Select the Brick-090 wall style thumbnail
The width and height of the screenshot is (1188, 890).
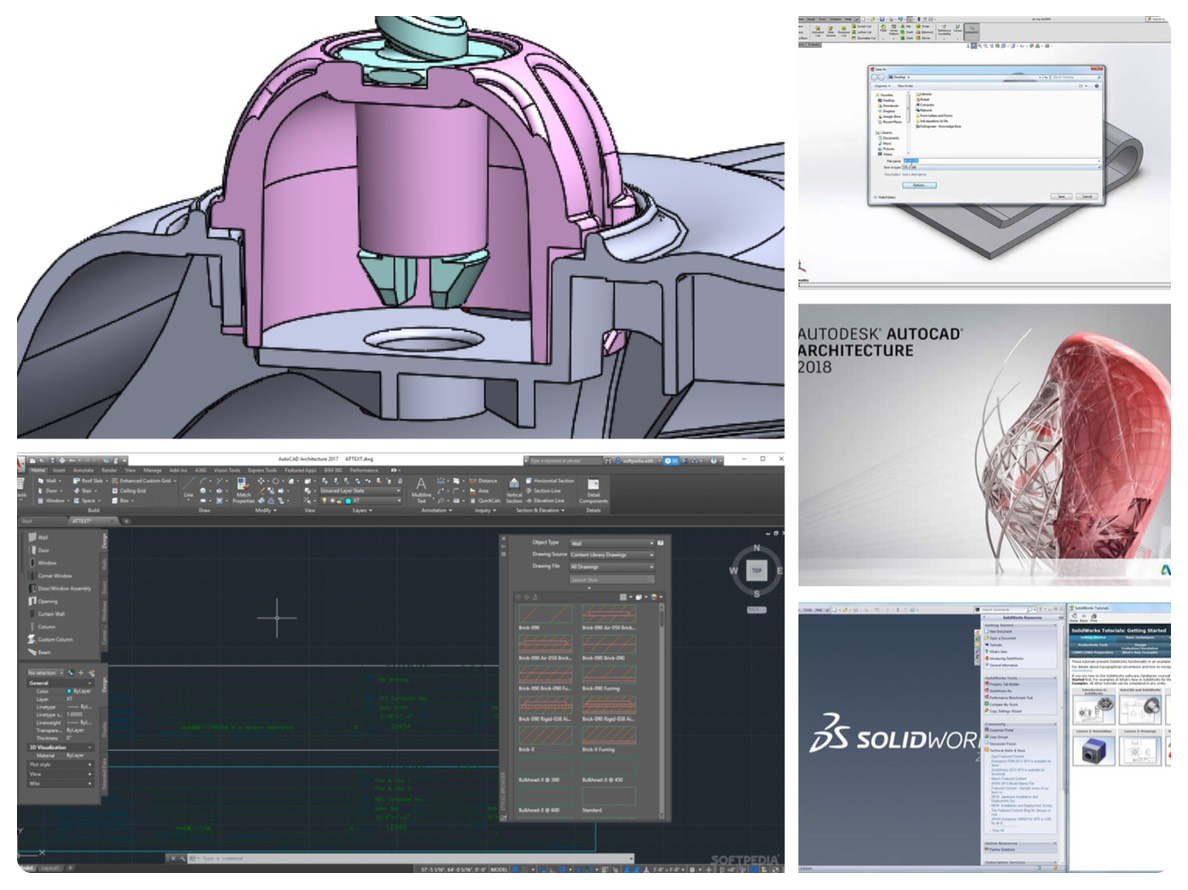(x=546, y=614)
